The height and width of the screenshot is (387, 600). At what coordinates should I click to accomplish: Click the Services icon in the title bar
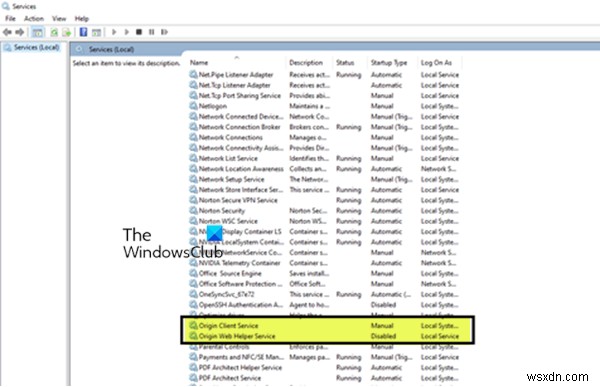click(6, 6)
